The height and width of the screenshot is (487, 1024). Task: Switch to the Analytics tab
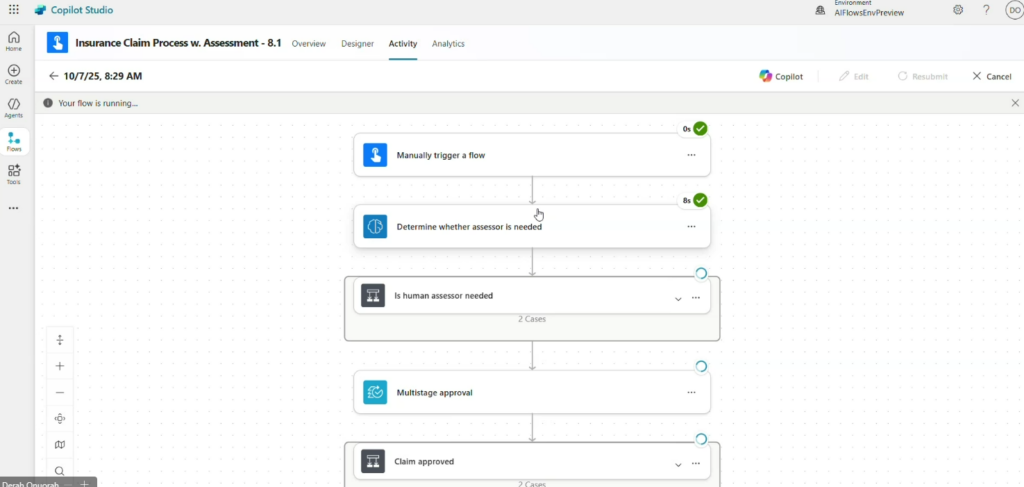[x=448, y=44]
